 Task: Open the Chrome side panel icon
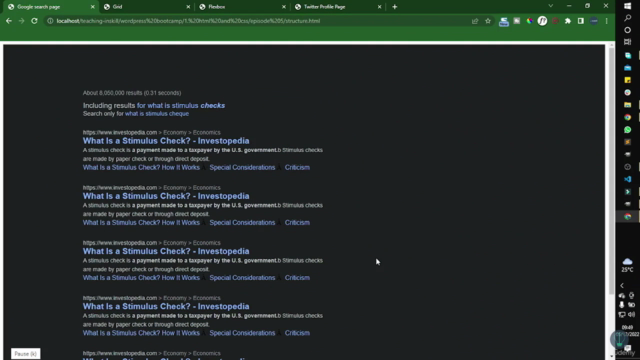click(580, 21)
